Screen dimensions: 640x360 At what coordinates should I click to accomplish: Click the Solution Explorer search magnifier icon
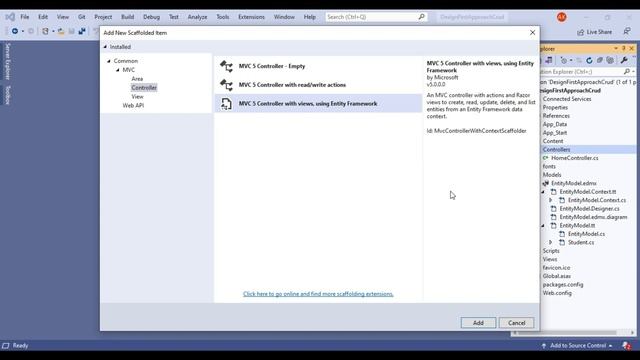(x=627, y=71)
